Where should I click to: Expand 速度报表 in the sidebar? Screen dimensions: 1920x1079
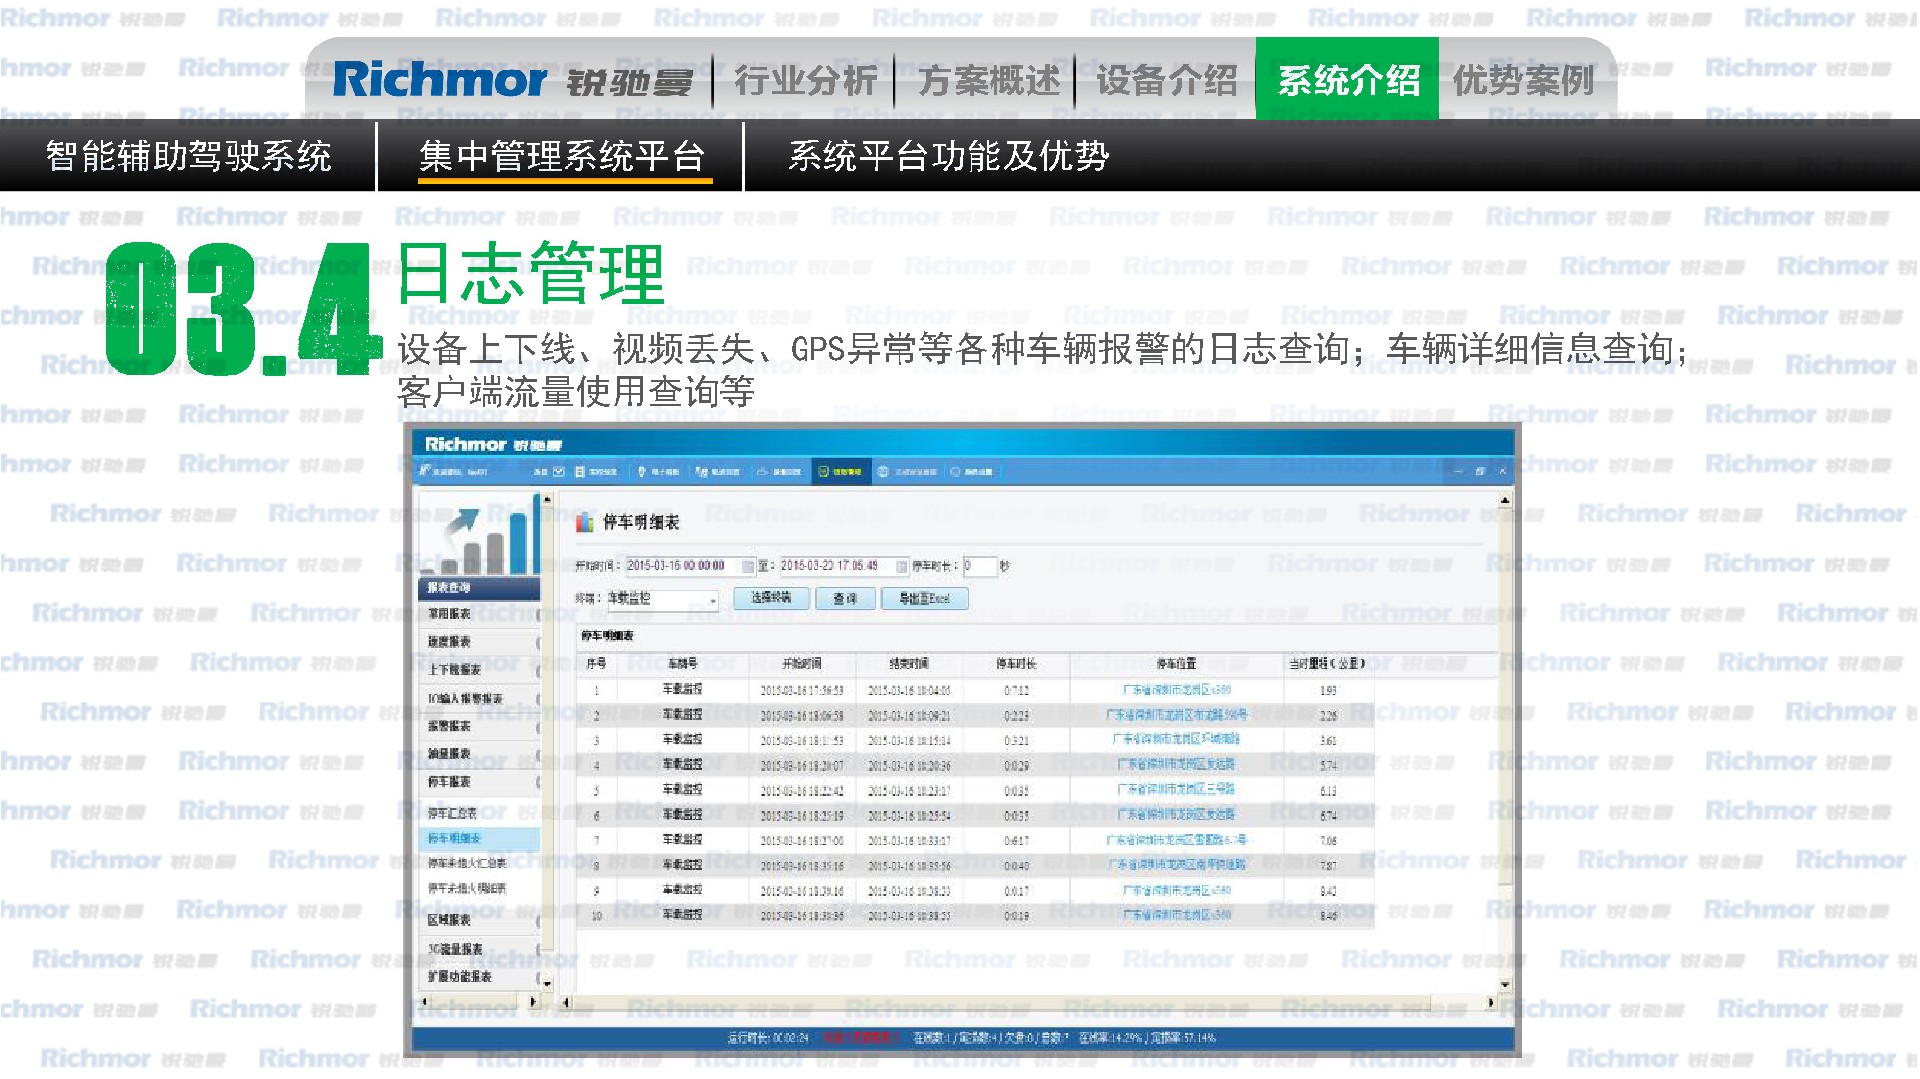[x=478, y=642]
